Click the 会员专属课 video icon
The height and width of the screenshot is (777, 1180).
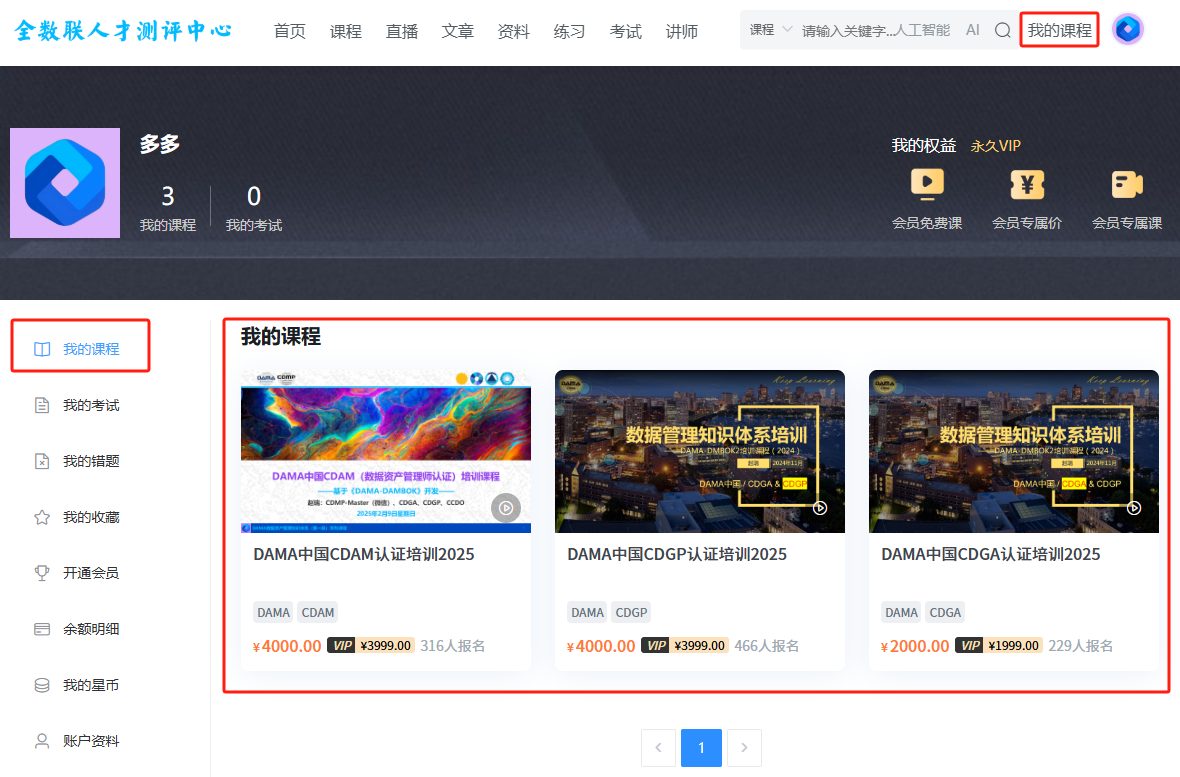1127,185
